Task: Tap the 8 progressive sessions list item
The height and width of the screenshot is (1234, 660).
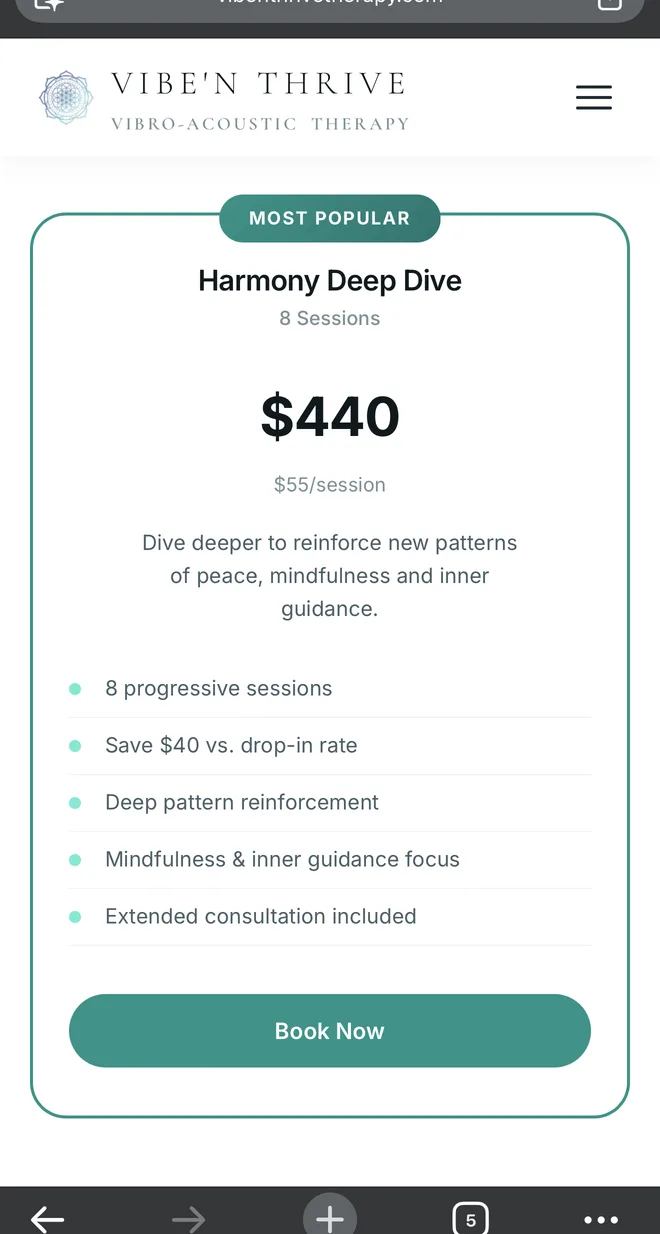Action: point(218,688)
